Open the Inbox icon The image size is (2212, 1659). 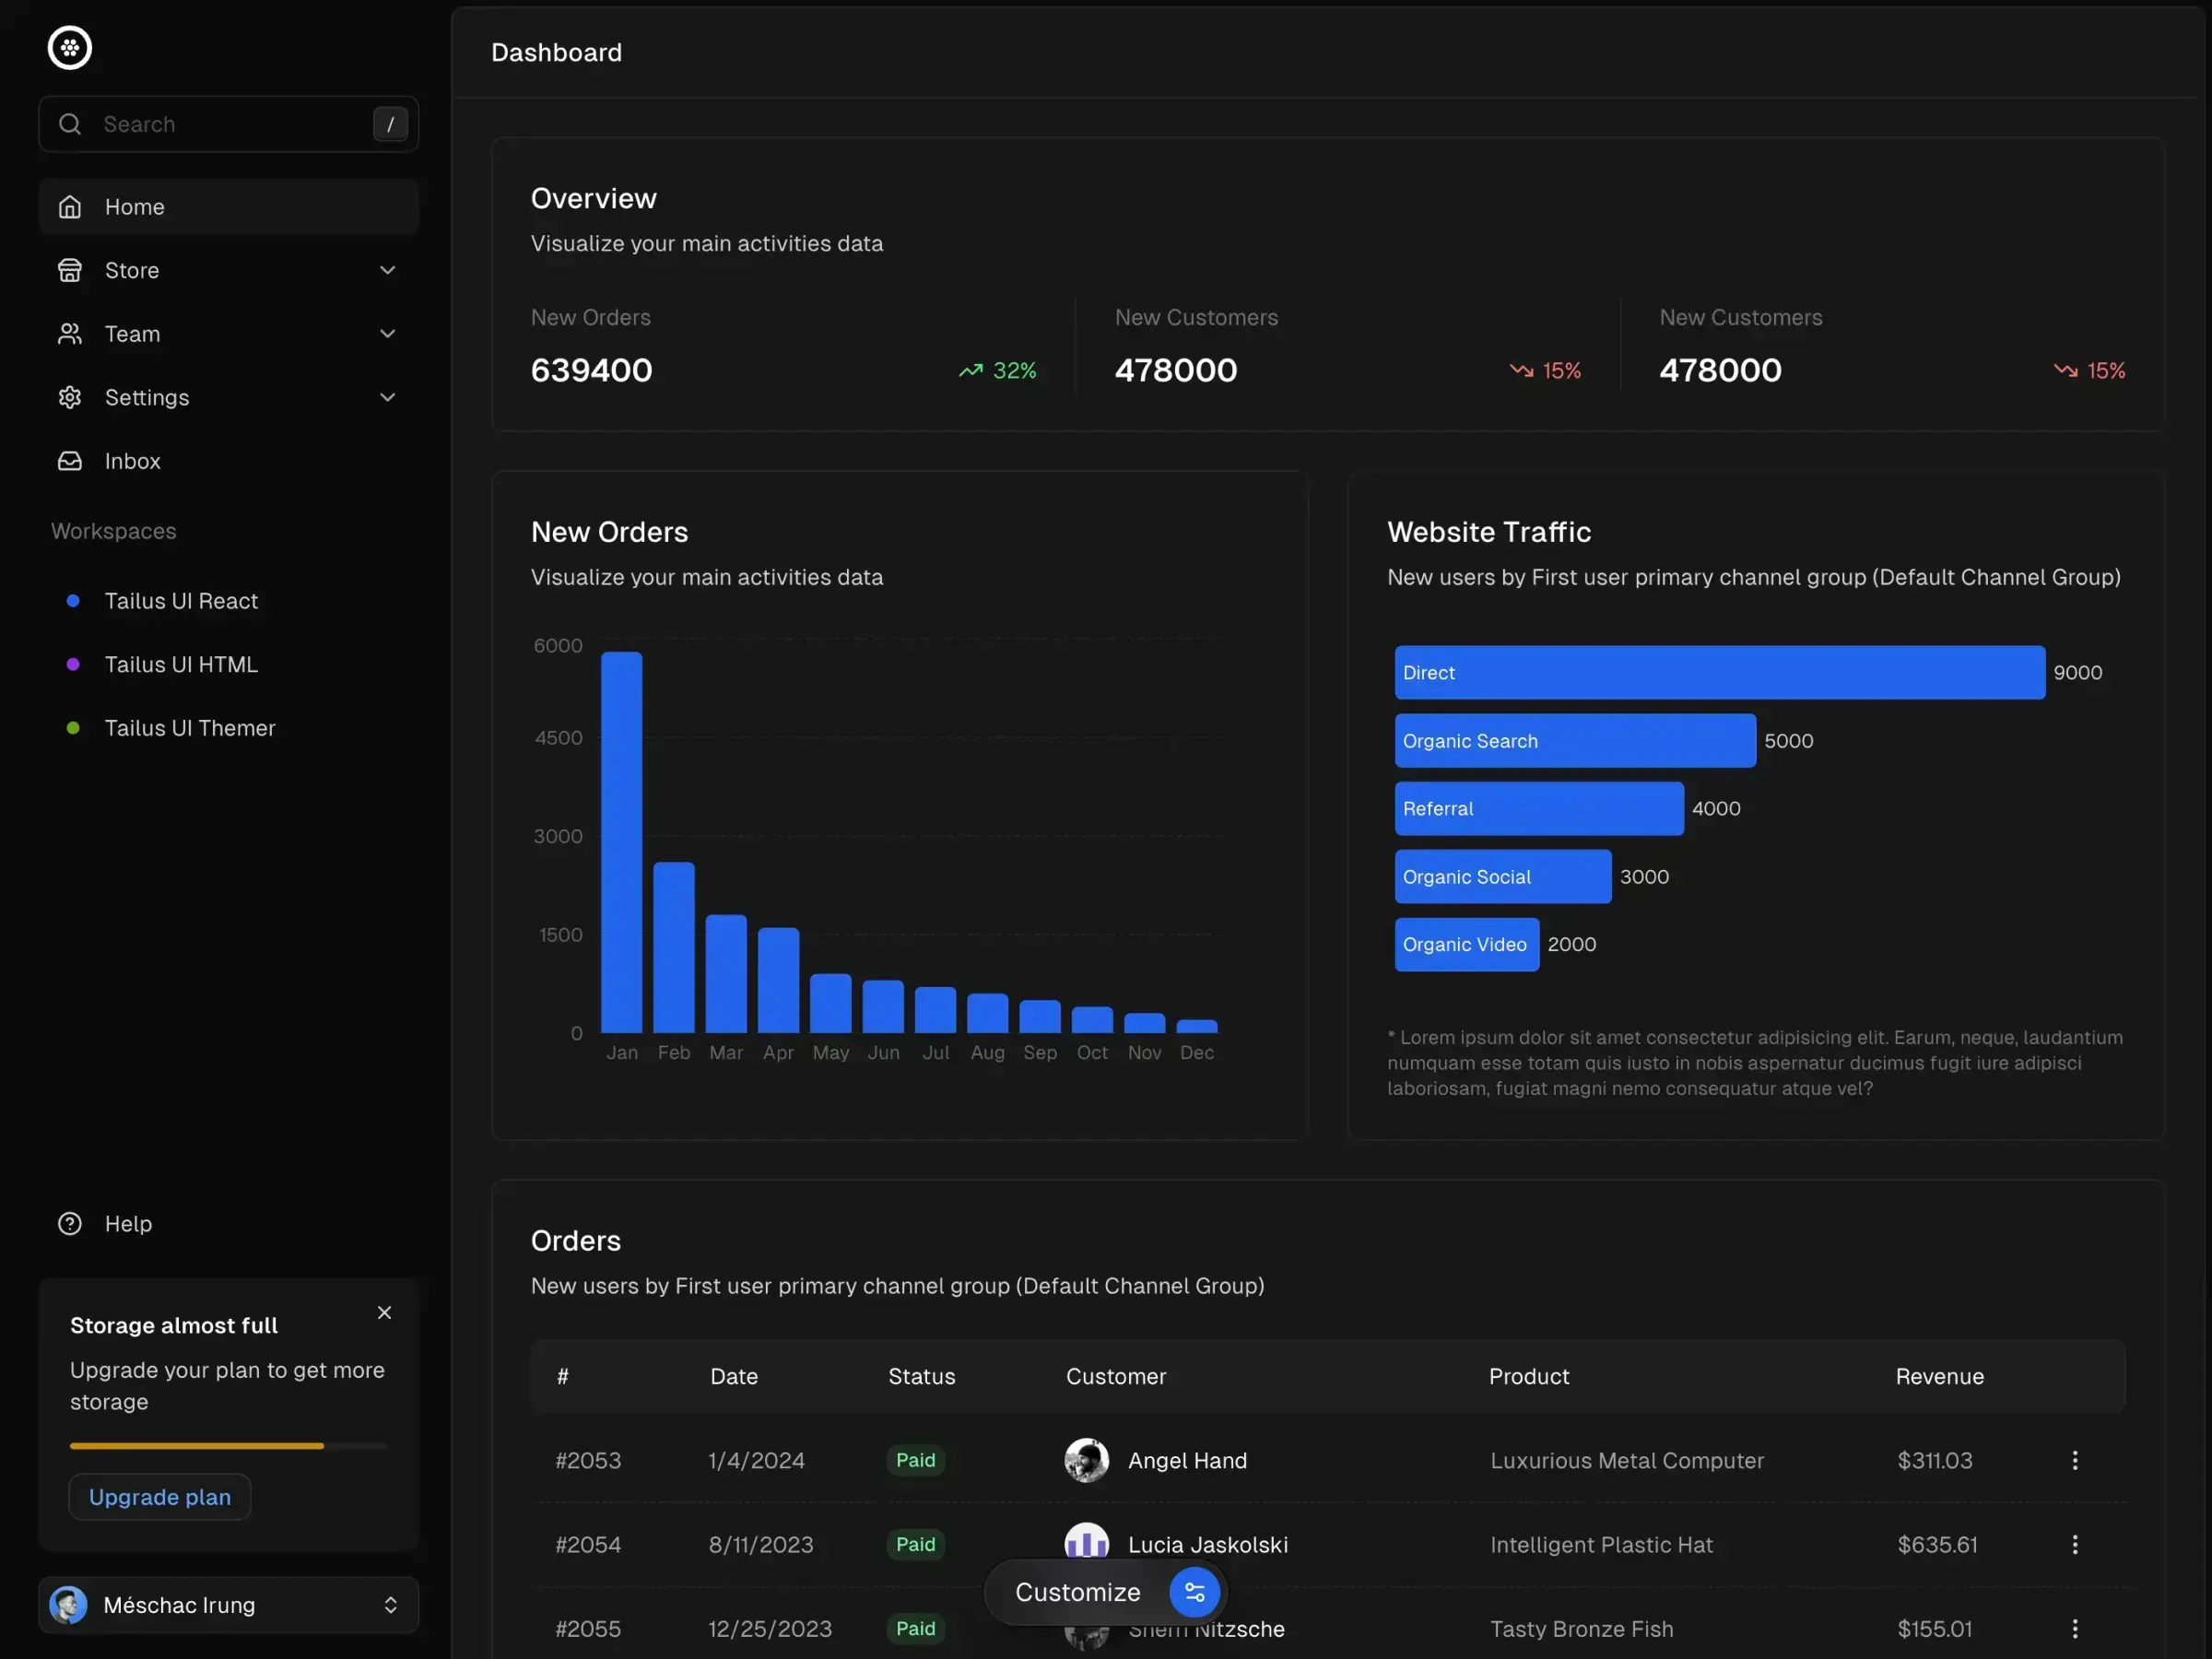(x=69, y=461)
